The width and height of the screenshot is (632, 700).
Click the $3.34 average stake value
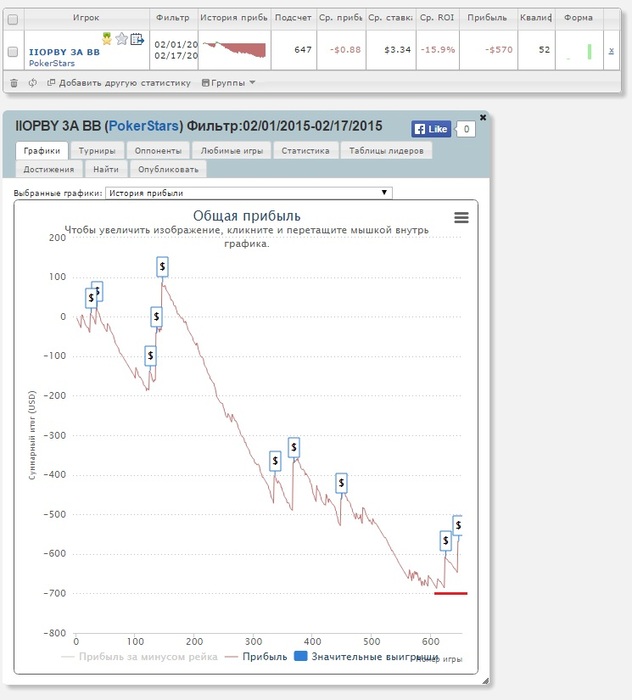click(x=397, y=50)
